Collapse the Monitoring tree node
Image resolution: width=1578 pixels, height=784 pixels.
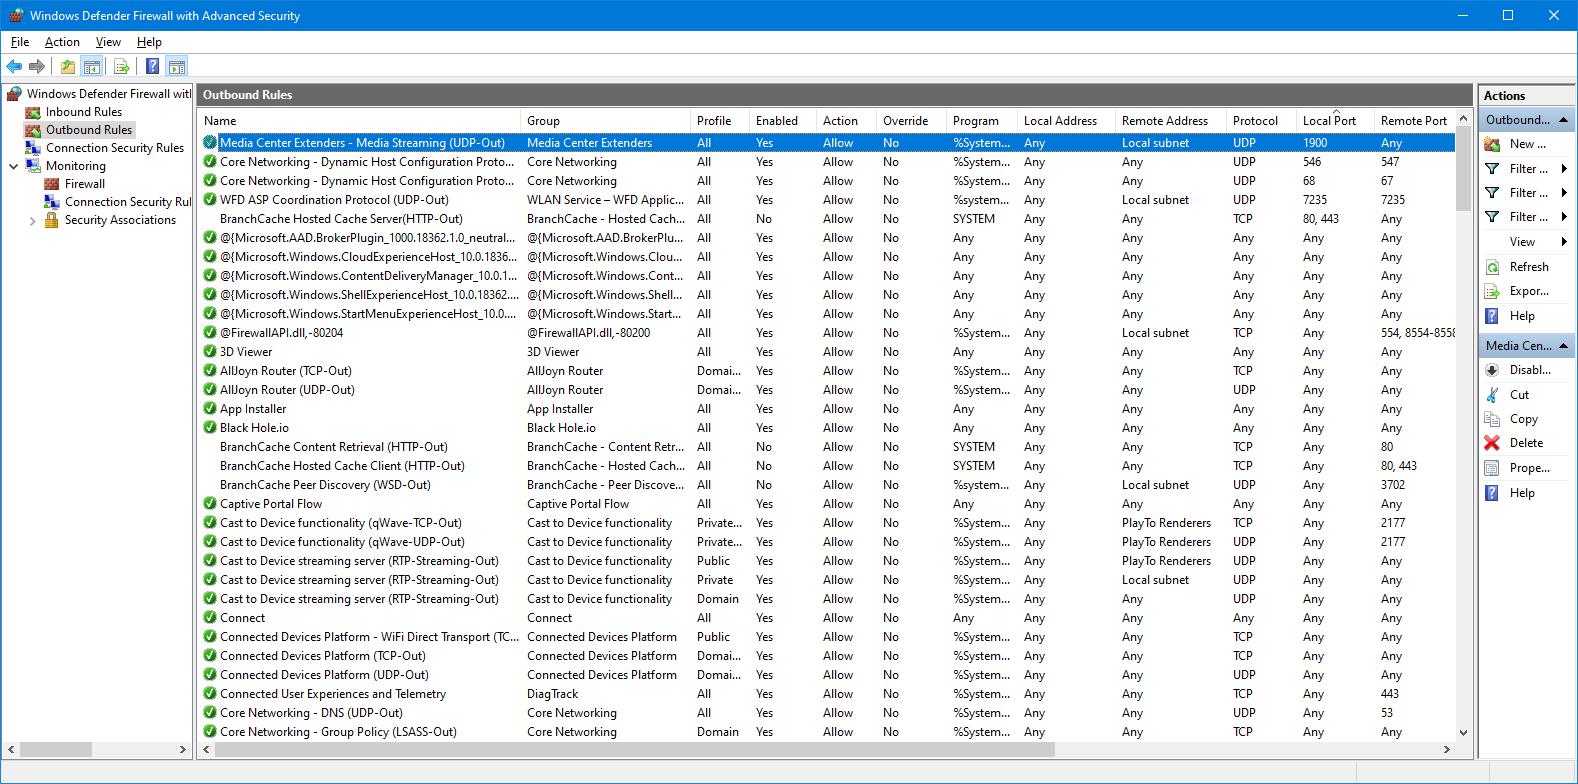(x=13, y=166)
